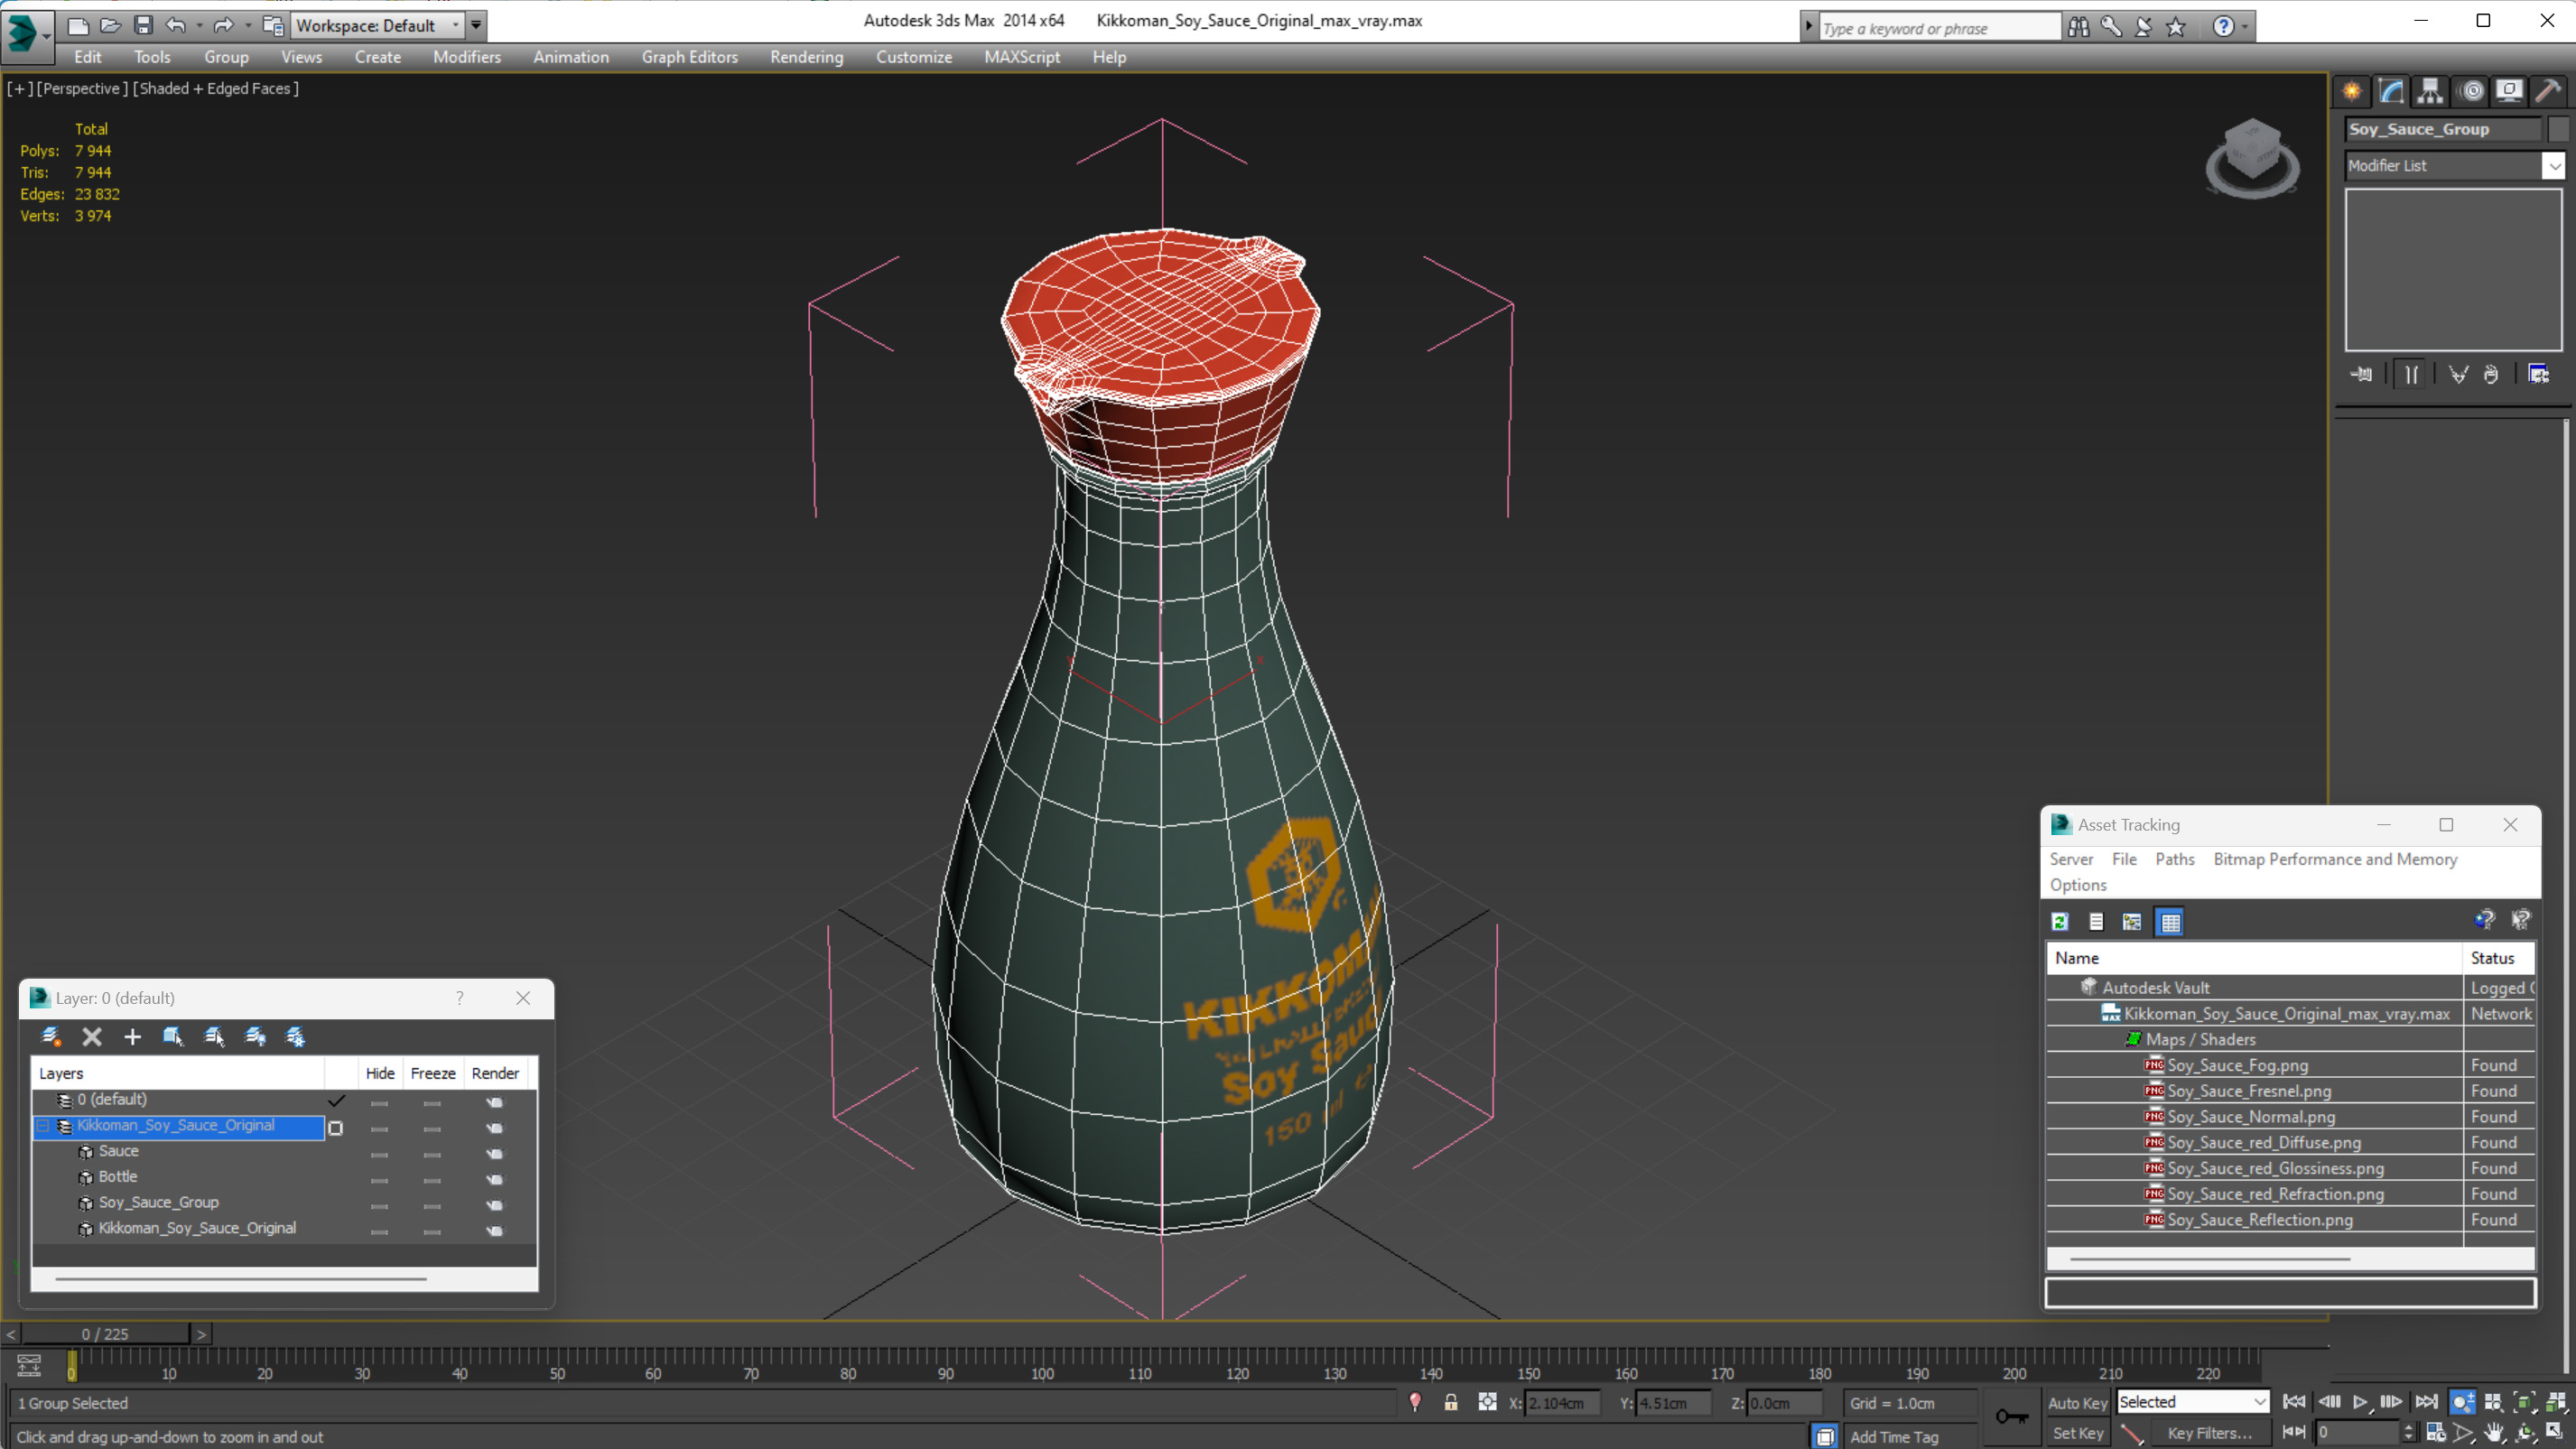Click the Go to End playback button
2576x1449 pixels.
click(2427, 1402)
